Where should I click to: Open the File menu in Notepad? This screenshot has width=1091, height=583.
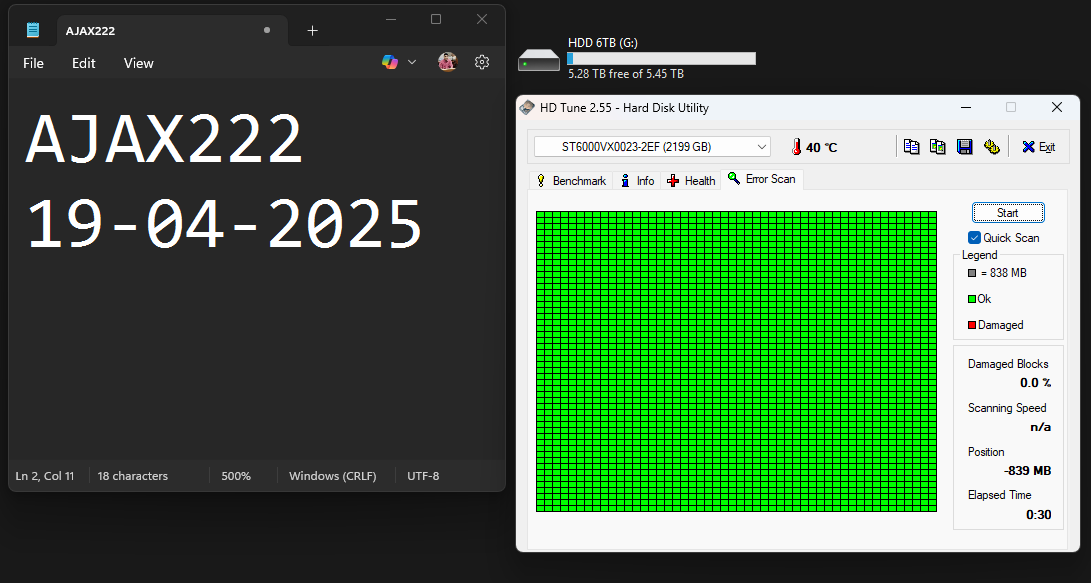click(x=33, y=63)
